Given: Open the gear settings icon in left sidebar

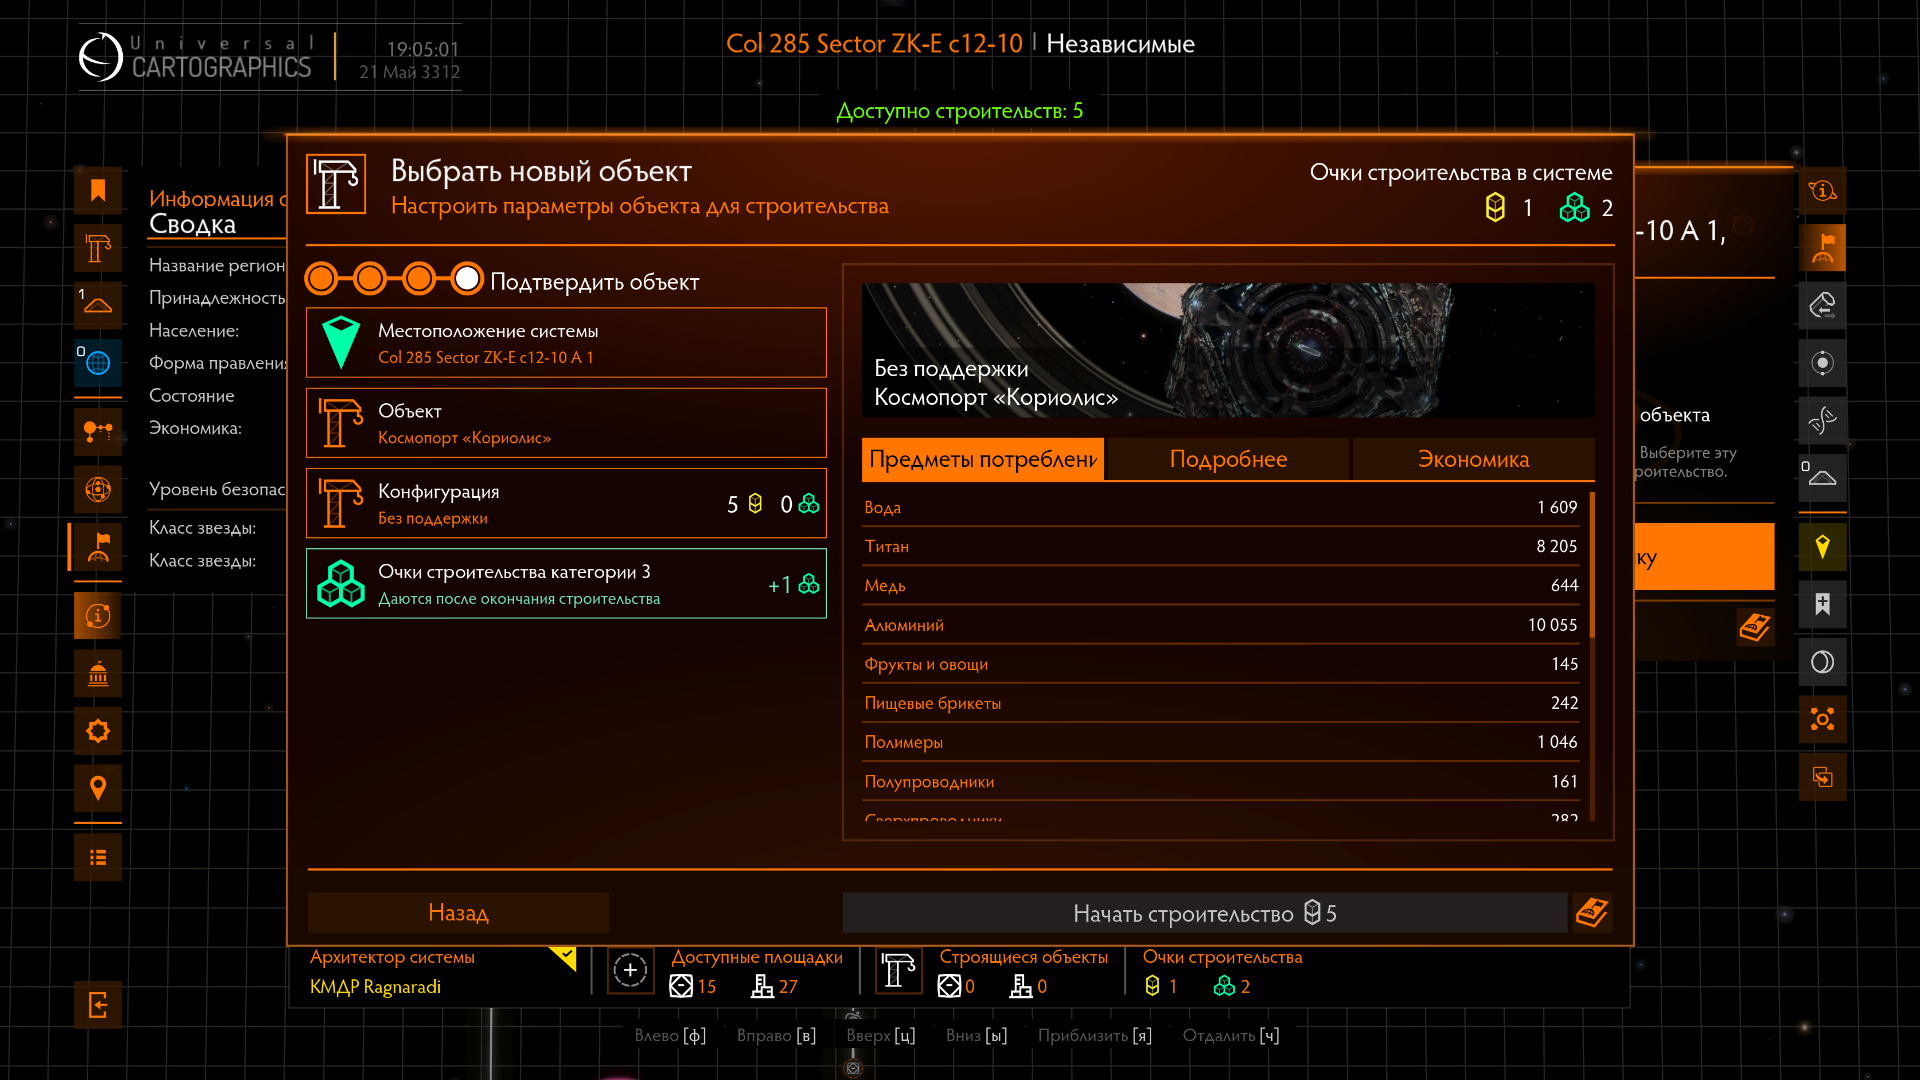Looking at the screenshot, I should pyautogui.click(x=98, y=731).
